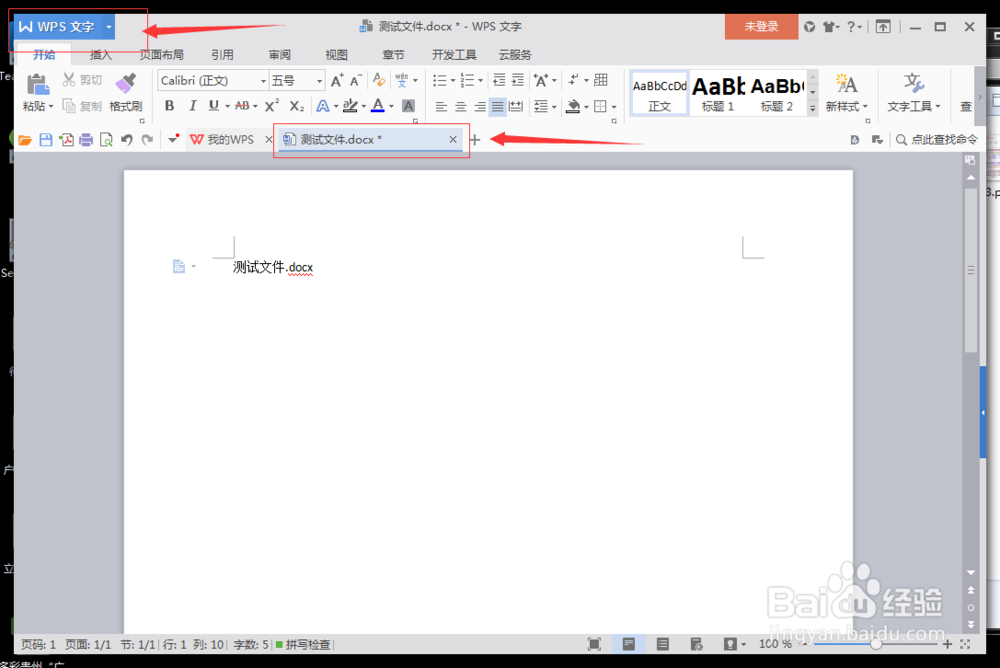Viewport: 1000px width, 668px height.
Task: Expand the WPS 文字 application menu arrow
Action: pos(108,27)
